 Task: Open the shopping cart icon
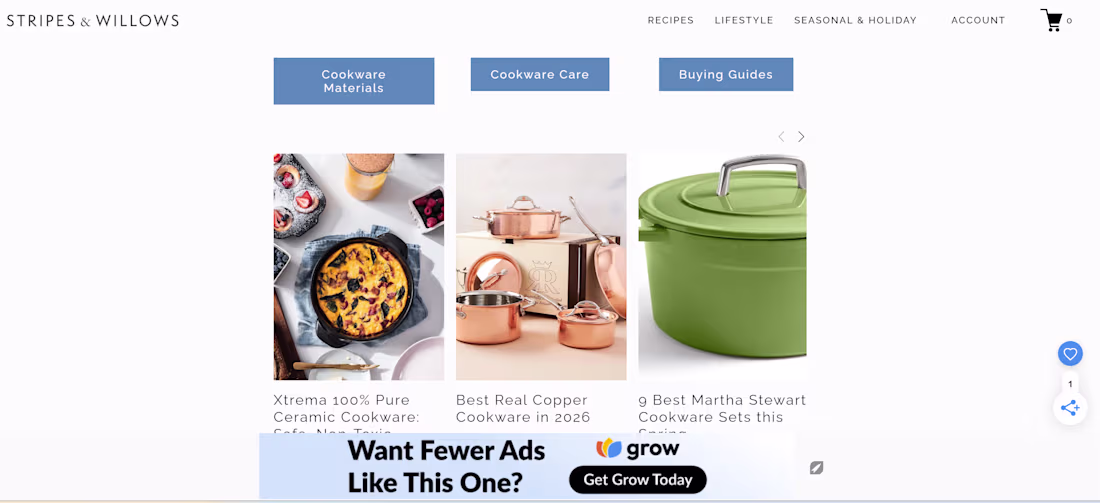tap(1052, 20)
